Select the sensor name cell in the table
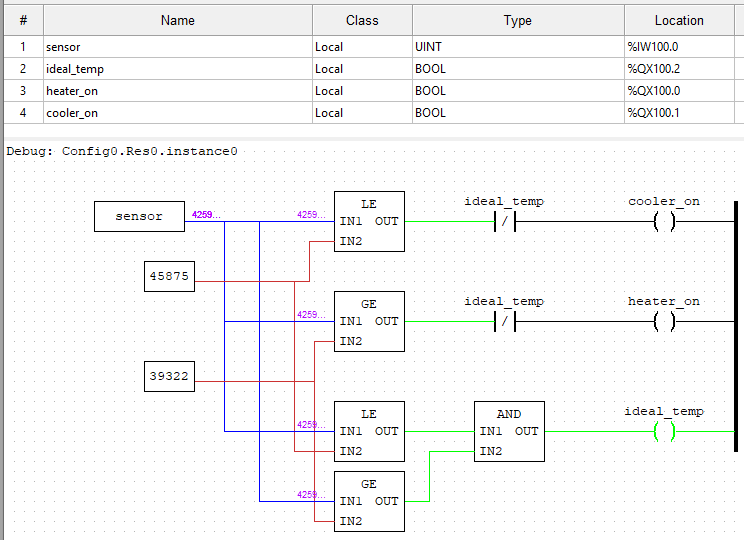The width and height of the screenshot is (744, 540). (177, 47)
